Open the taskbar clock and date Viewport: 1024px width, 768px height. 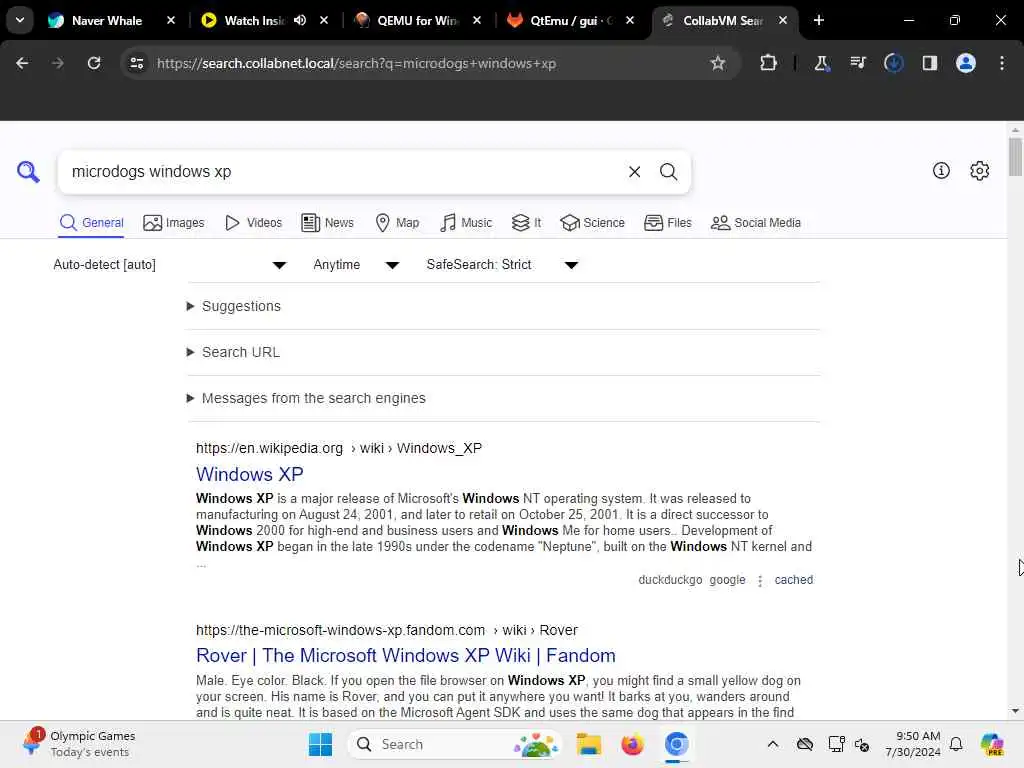coord(912,744)
